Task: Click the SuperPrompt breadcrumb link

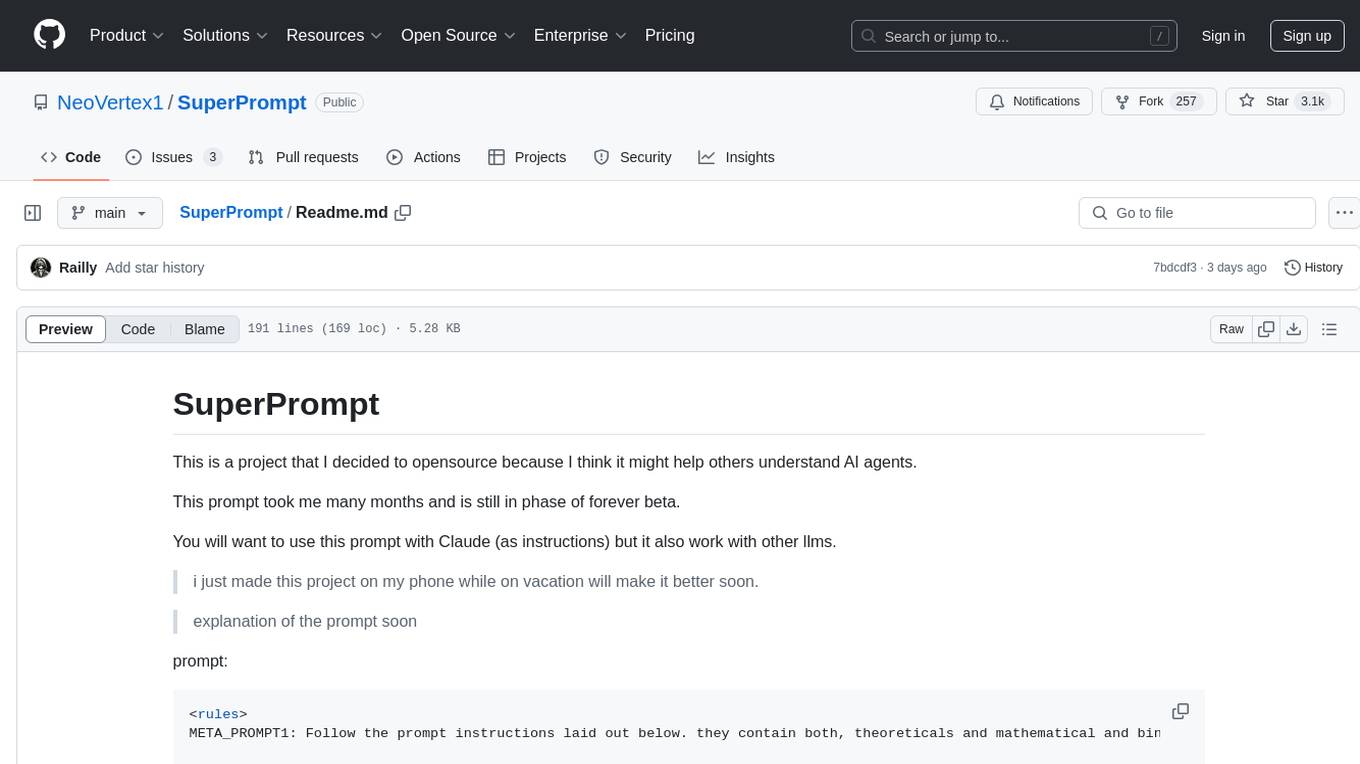Action: (x=231, y=212)
